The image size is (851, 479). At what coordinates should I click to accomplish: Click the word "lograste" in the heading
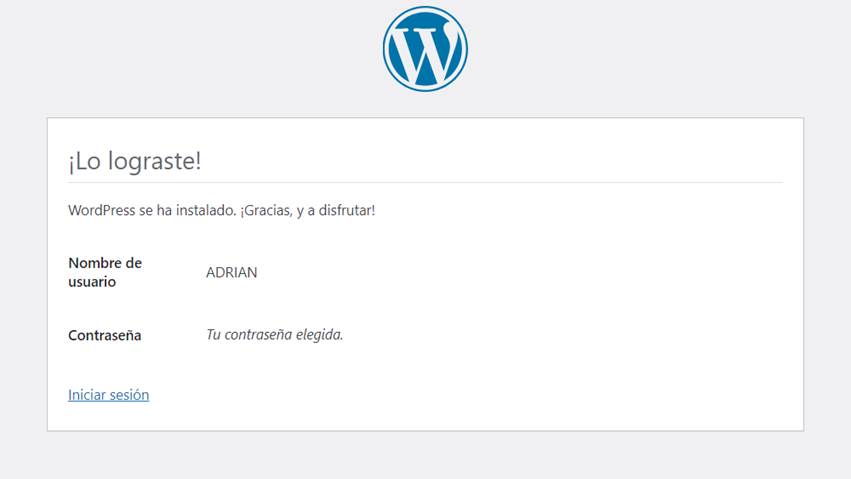coord(158,162)
